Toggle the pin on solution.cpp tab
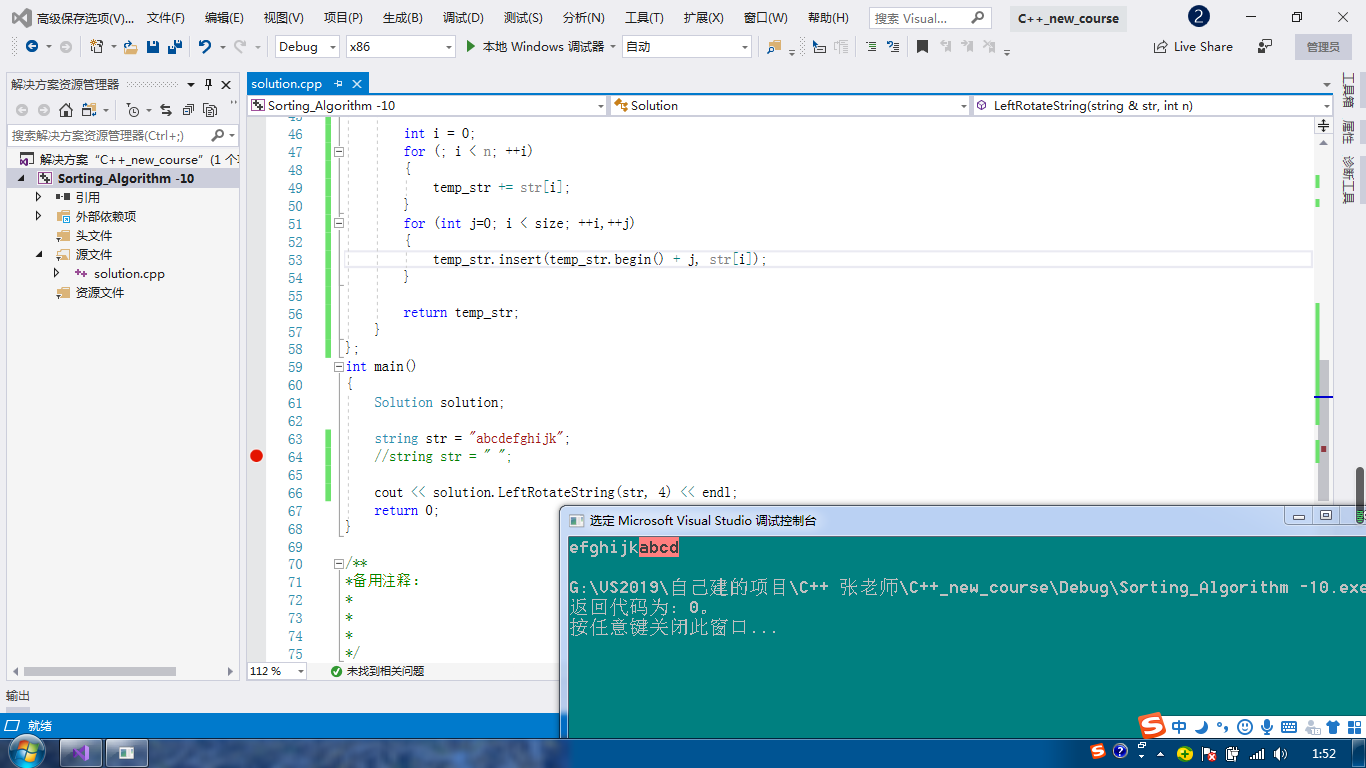The height and width of the screenshot is (768, 1366). tap(339, 84)
